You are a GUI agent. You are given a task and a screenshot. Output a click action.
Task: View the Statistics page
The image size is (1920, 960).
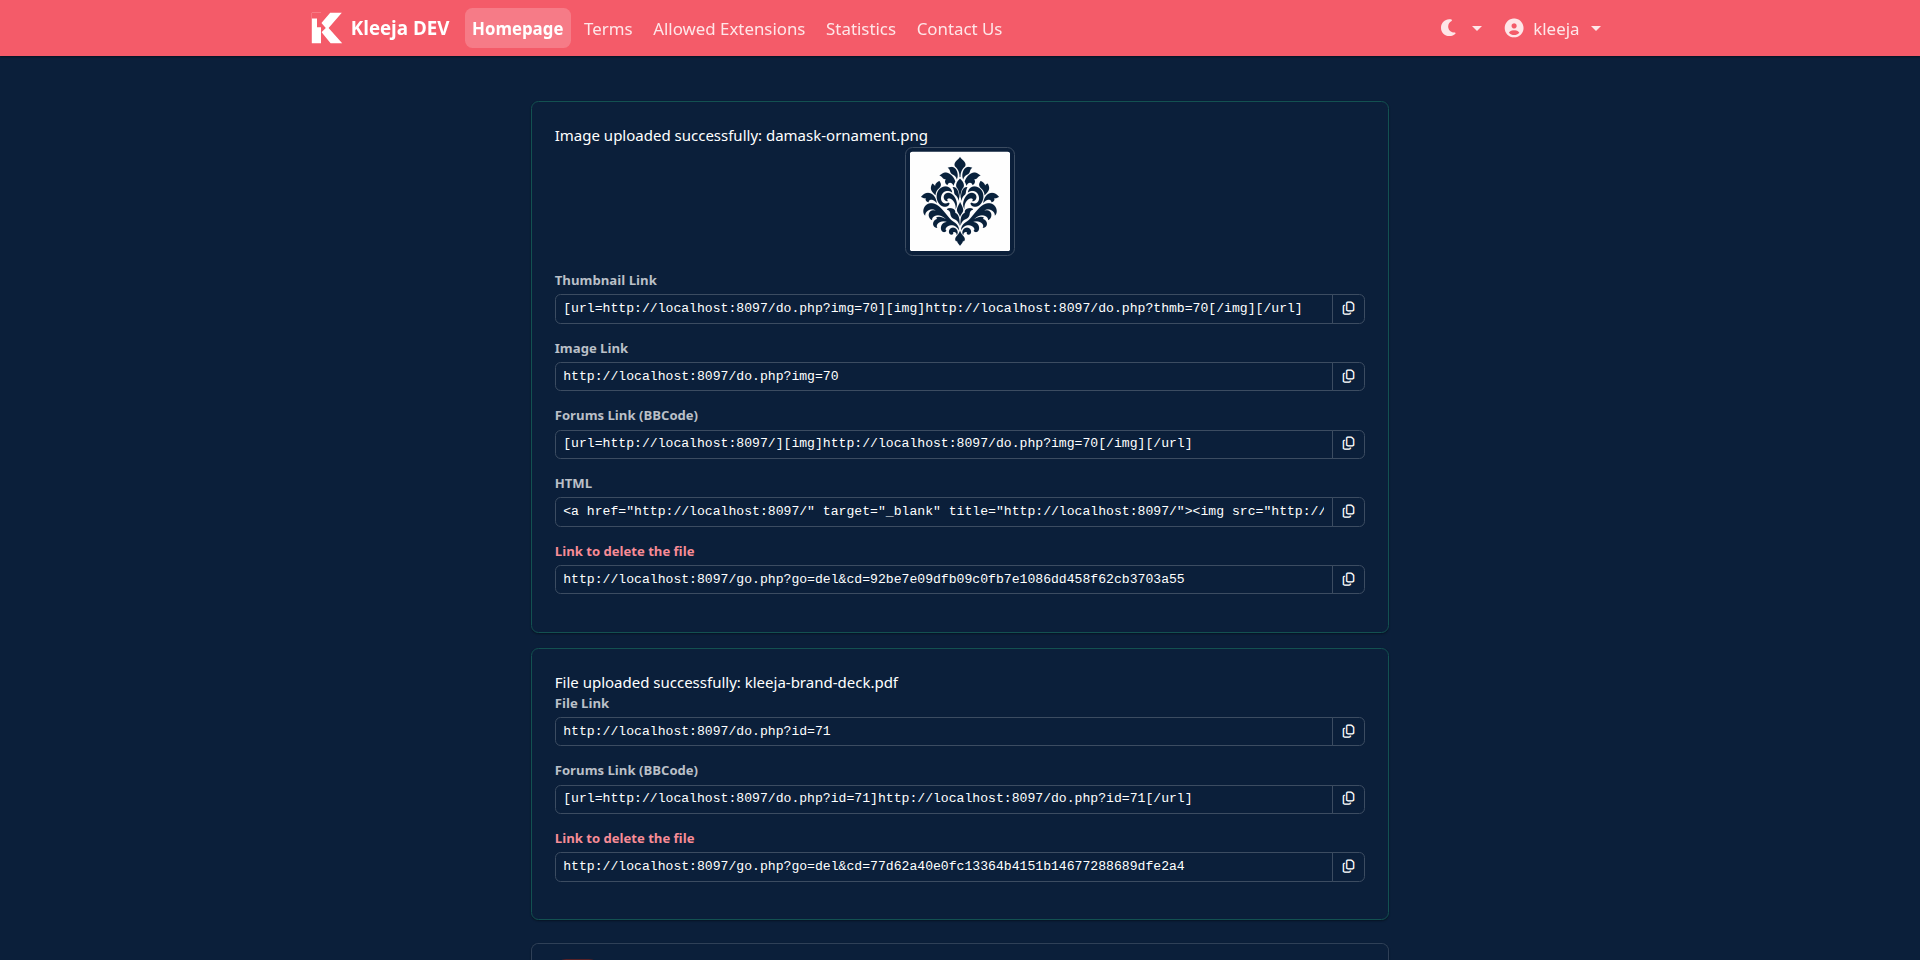(x=861, y=29)
